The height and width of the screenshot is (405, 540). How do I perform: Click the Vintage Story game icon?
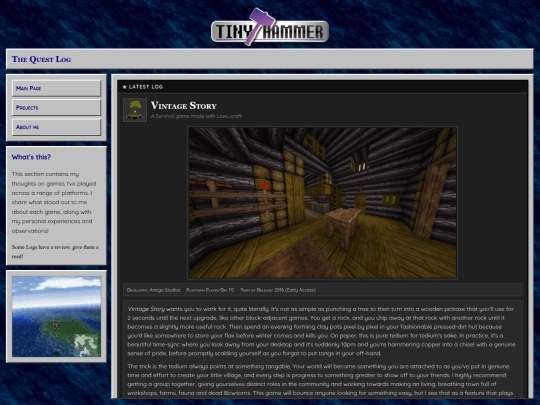click(x=135, y=110)
